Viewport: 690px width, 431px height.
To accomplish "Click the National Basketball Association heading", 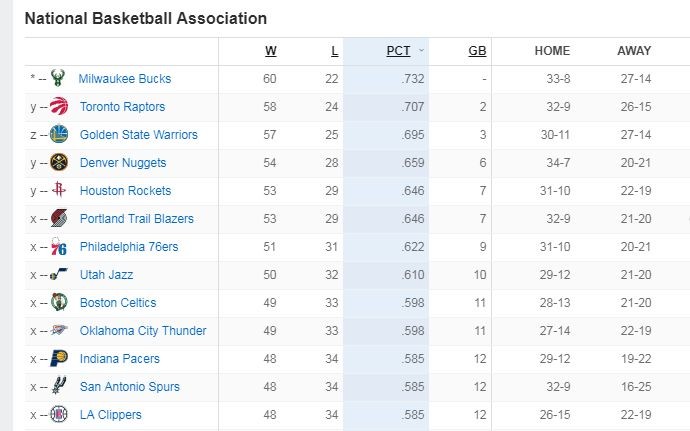I will [x=145, y=18].
